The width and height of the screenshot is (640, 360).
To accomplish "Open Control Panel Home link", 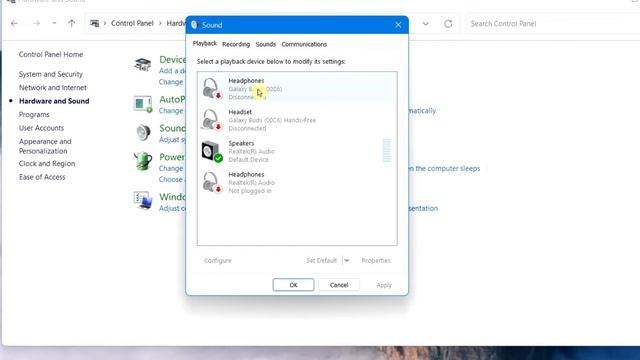I will tap(51, 54).
